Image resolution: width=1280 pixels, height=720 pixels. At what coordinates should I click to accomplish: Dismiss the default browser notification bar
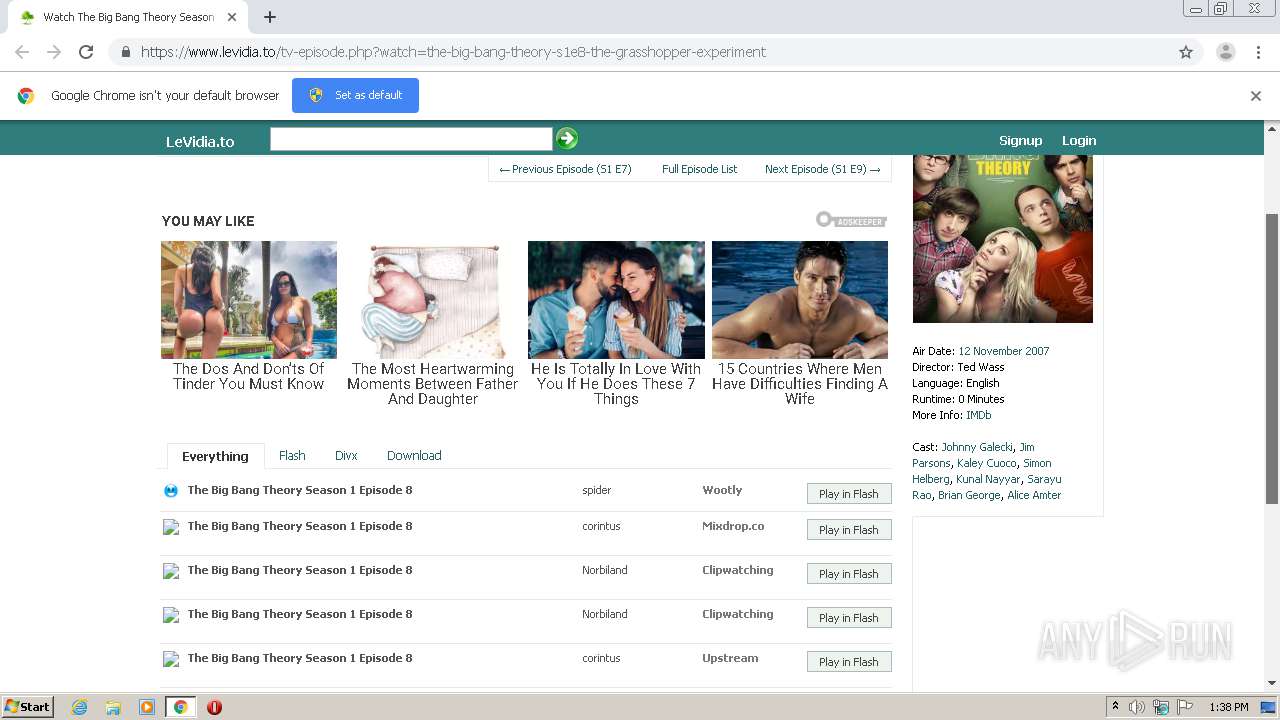pyautogui.click(x=1256, y=96)
